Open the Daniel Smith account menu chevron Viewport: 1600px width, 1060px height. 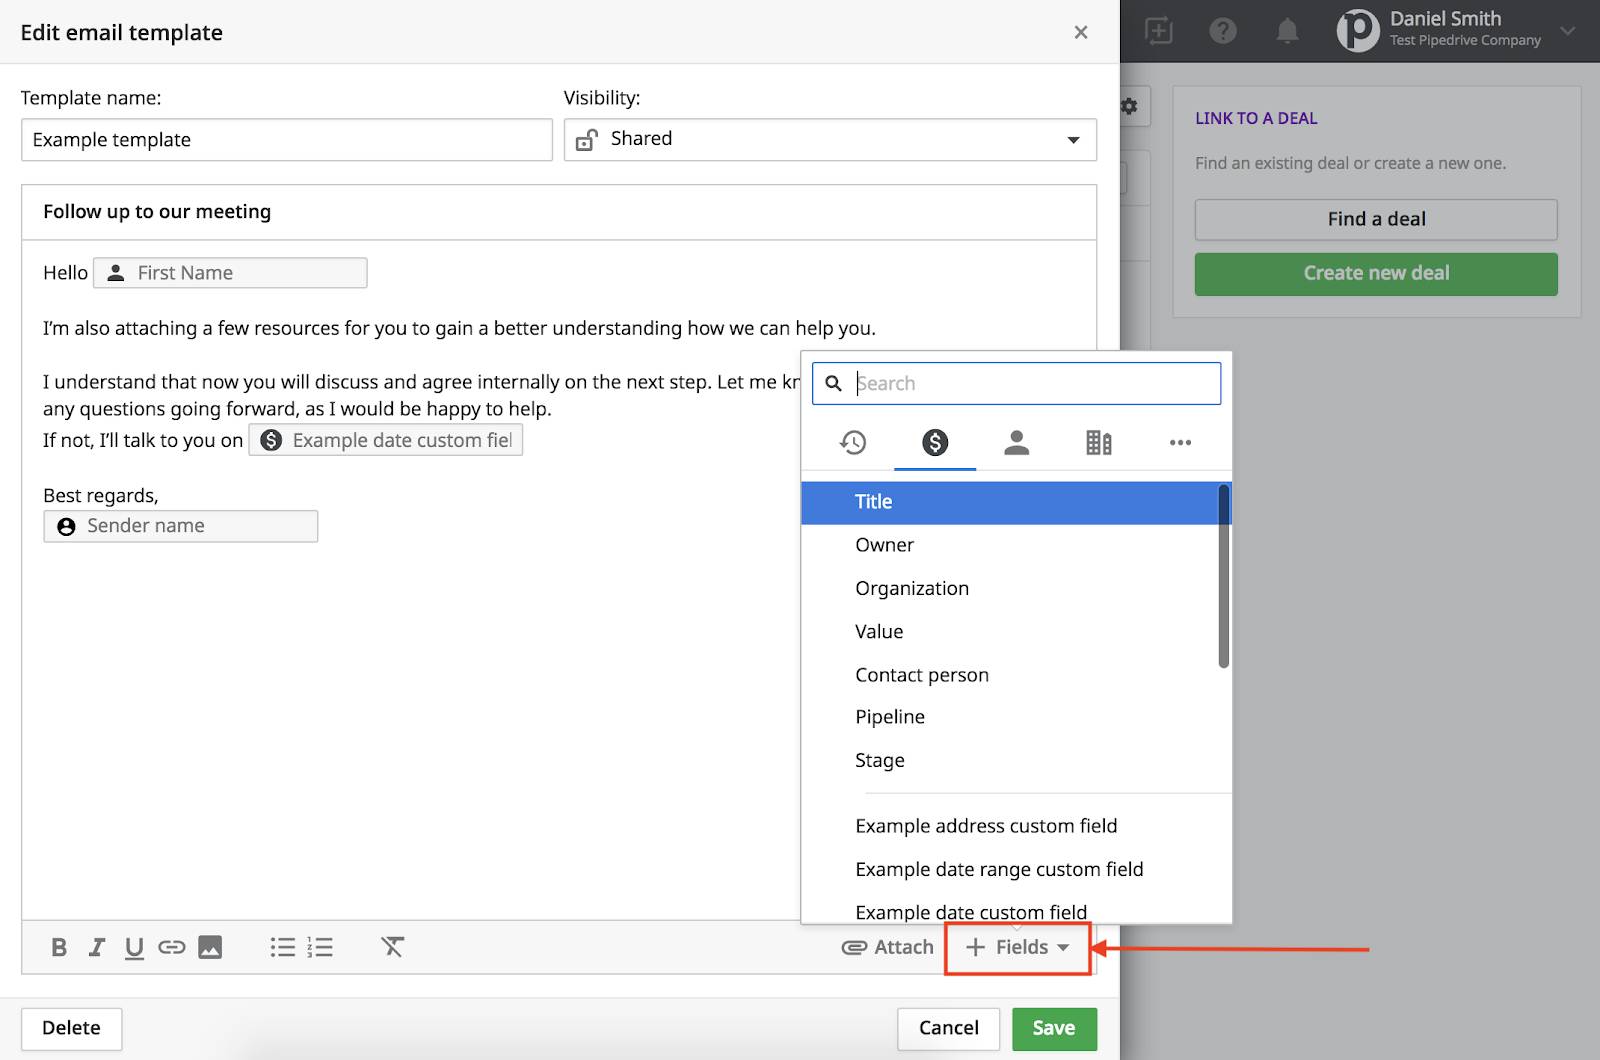click(x=1566, y=31)
